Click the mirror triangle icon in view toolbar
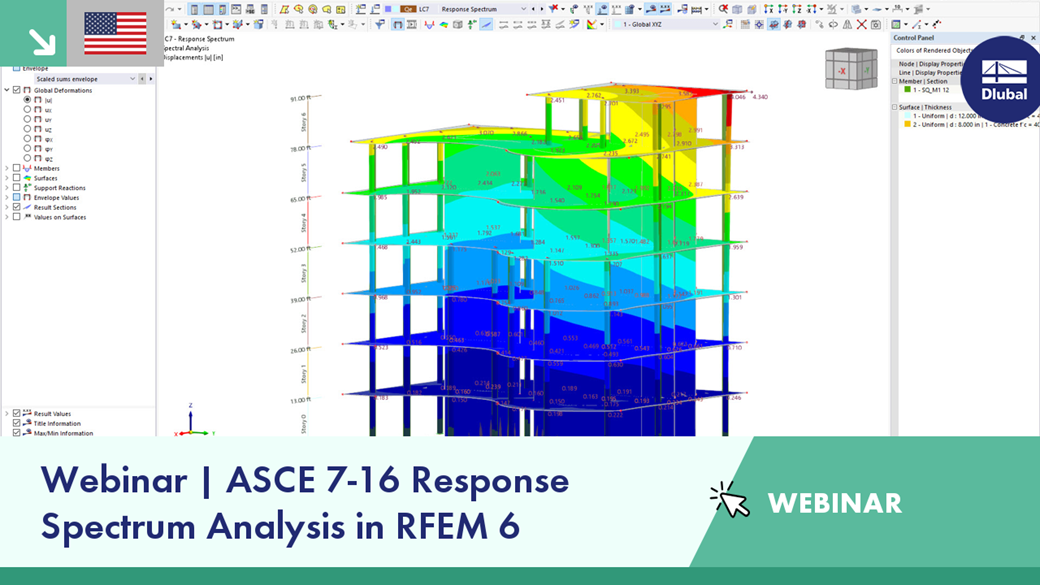 (x=847, y=25)
